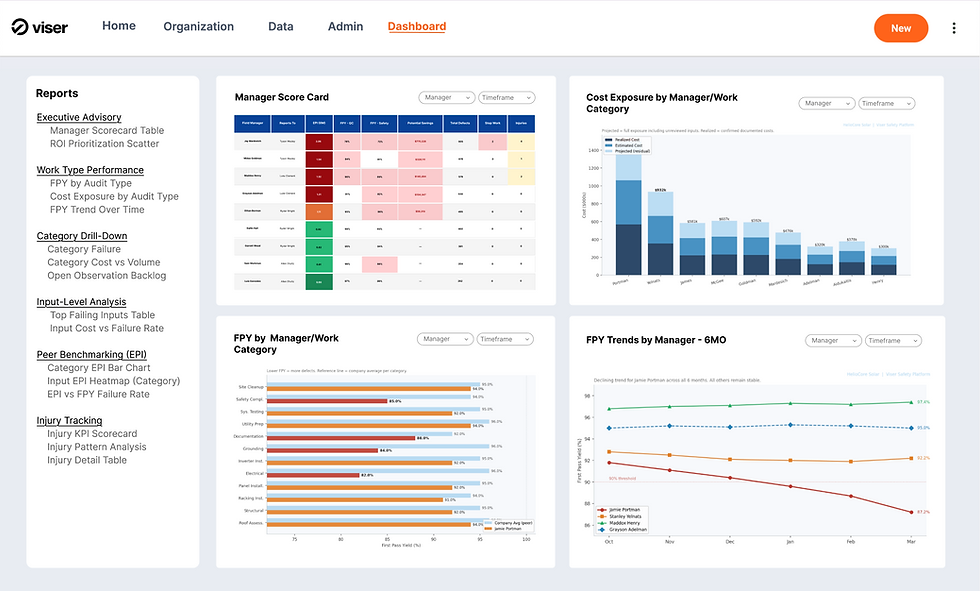Screen dimensions: 980x591
Task: Go to the Home tab
Action: [119, 26]
